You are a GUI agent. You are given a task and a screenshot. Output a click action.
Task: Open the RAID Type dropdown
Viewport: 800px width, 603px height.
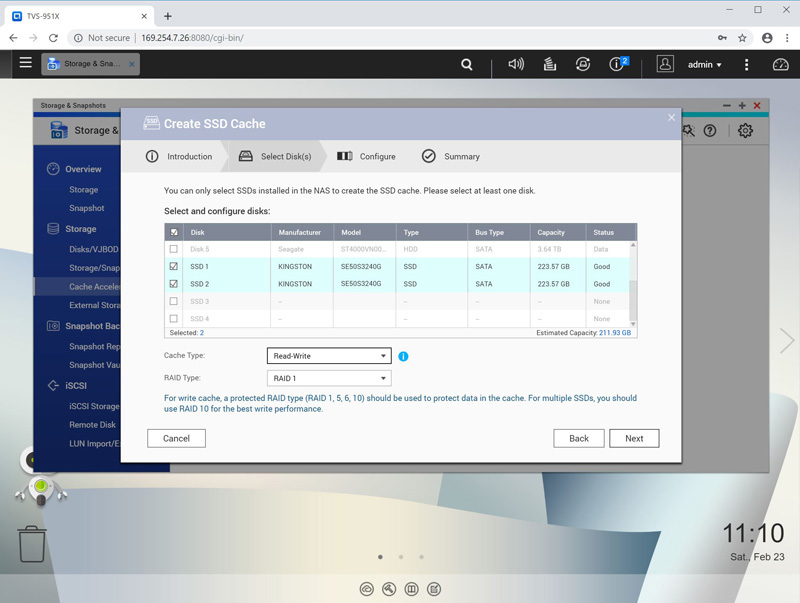click(x=329, y=379)
